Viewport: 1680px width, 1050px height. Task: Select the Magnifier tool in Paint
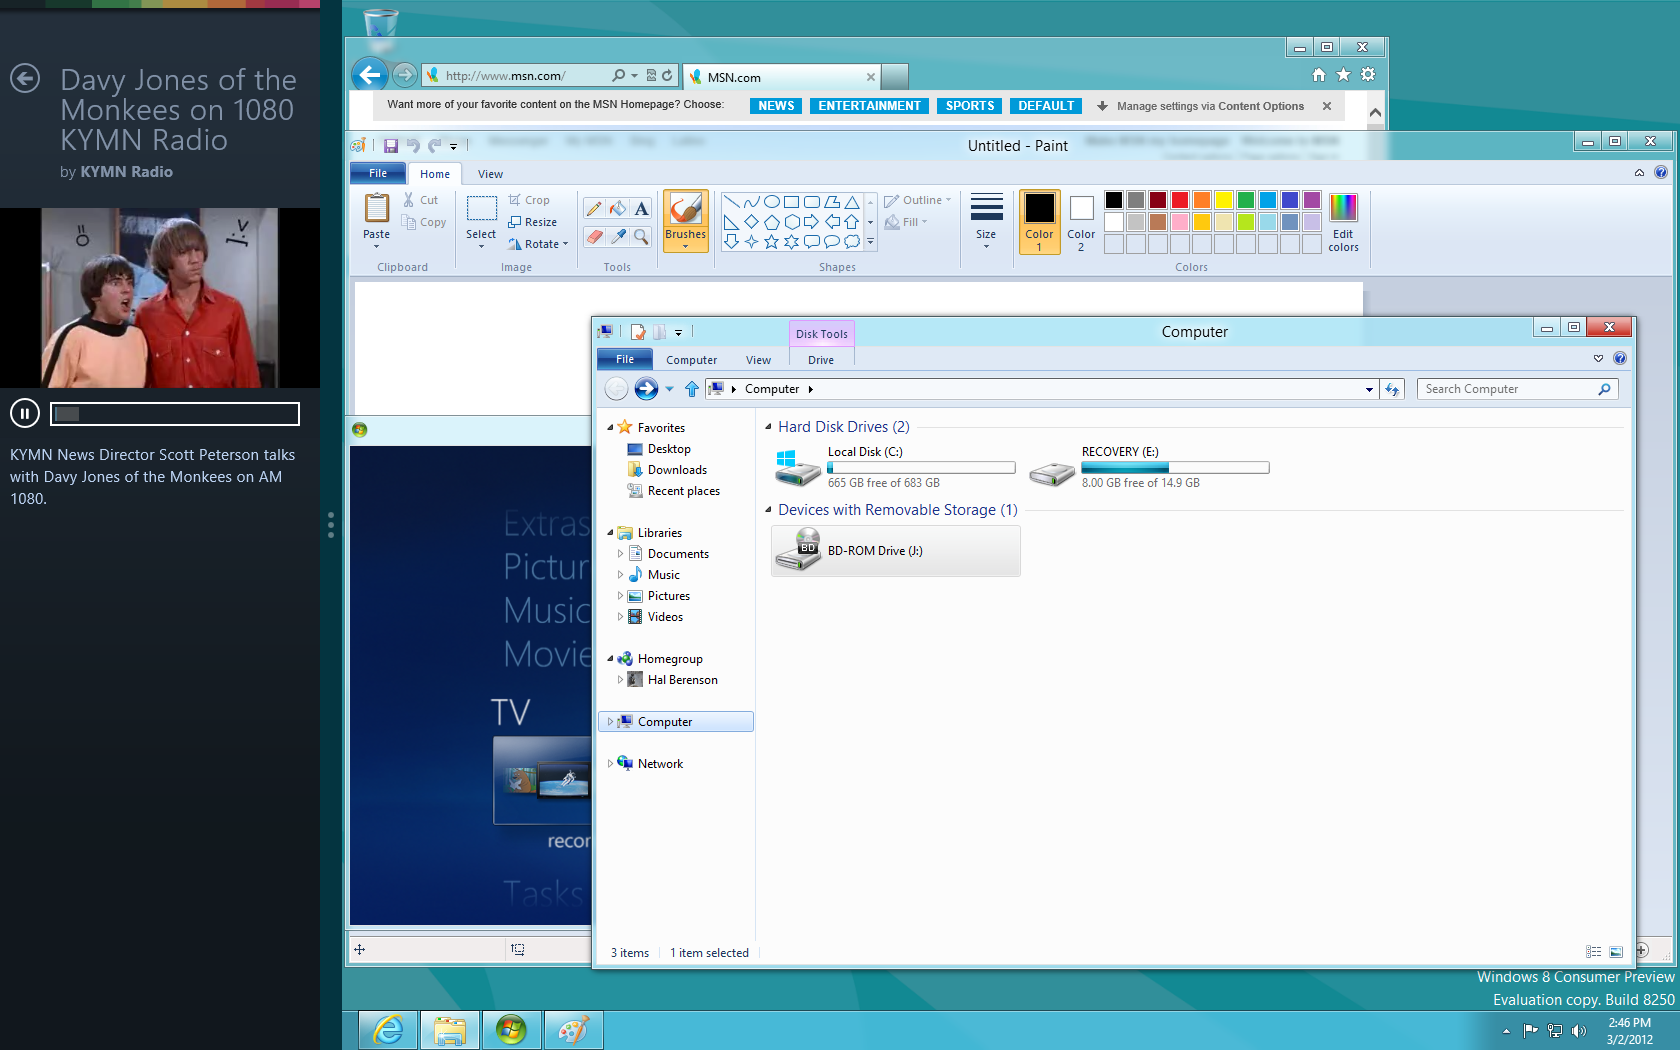tap(641, 237)
